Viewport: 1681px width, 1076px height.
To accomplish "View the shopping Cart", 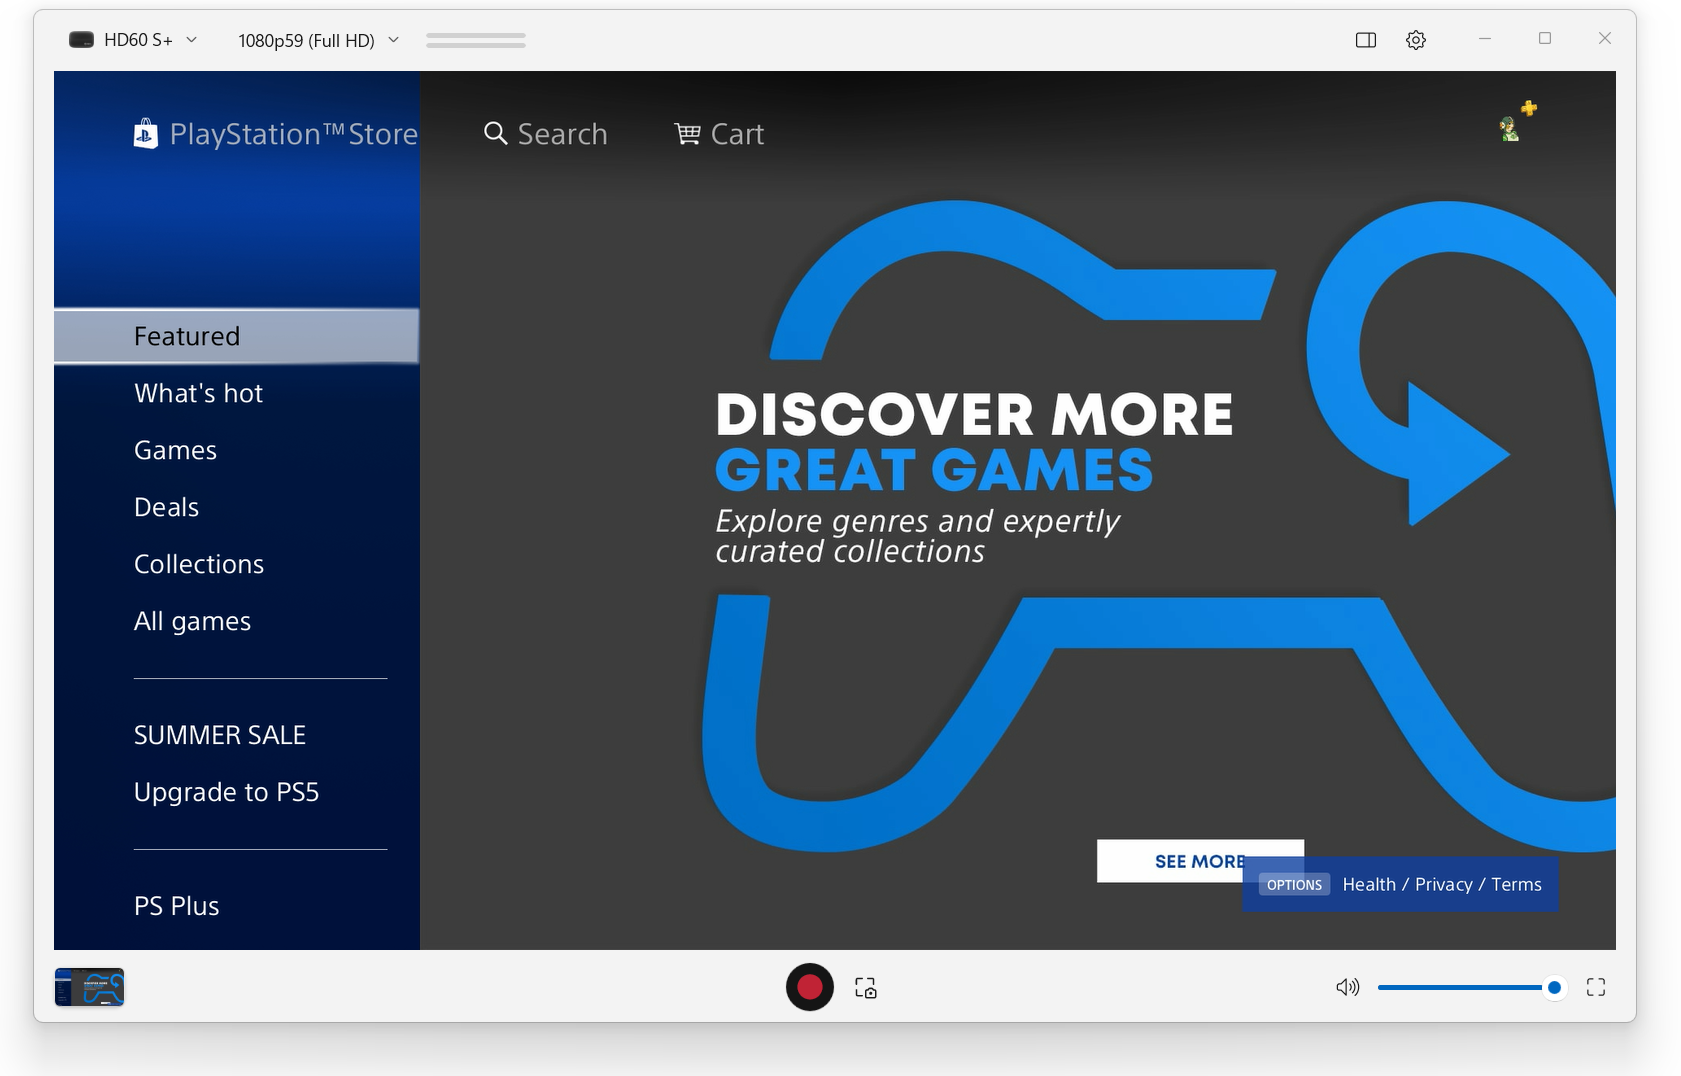I will [x=717, y=133].
